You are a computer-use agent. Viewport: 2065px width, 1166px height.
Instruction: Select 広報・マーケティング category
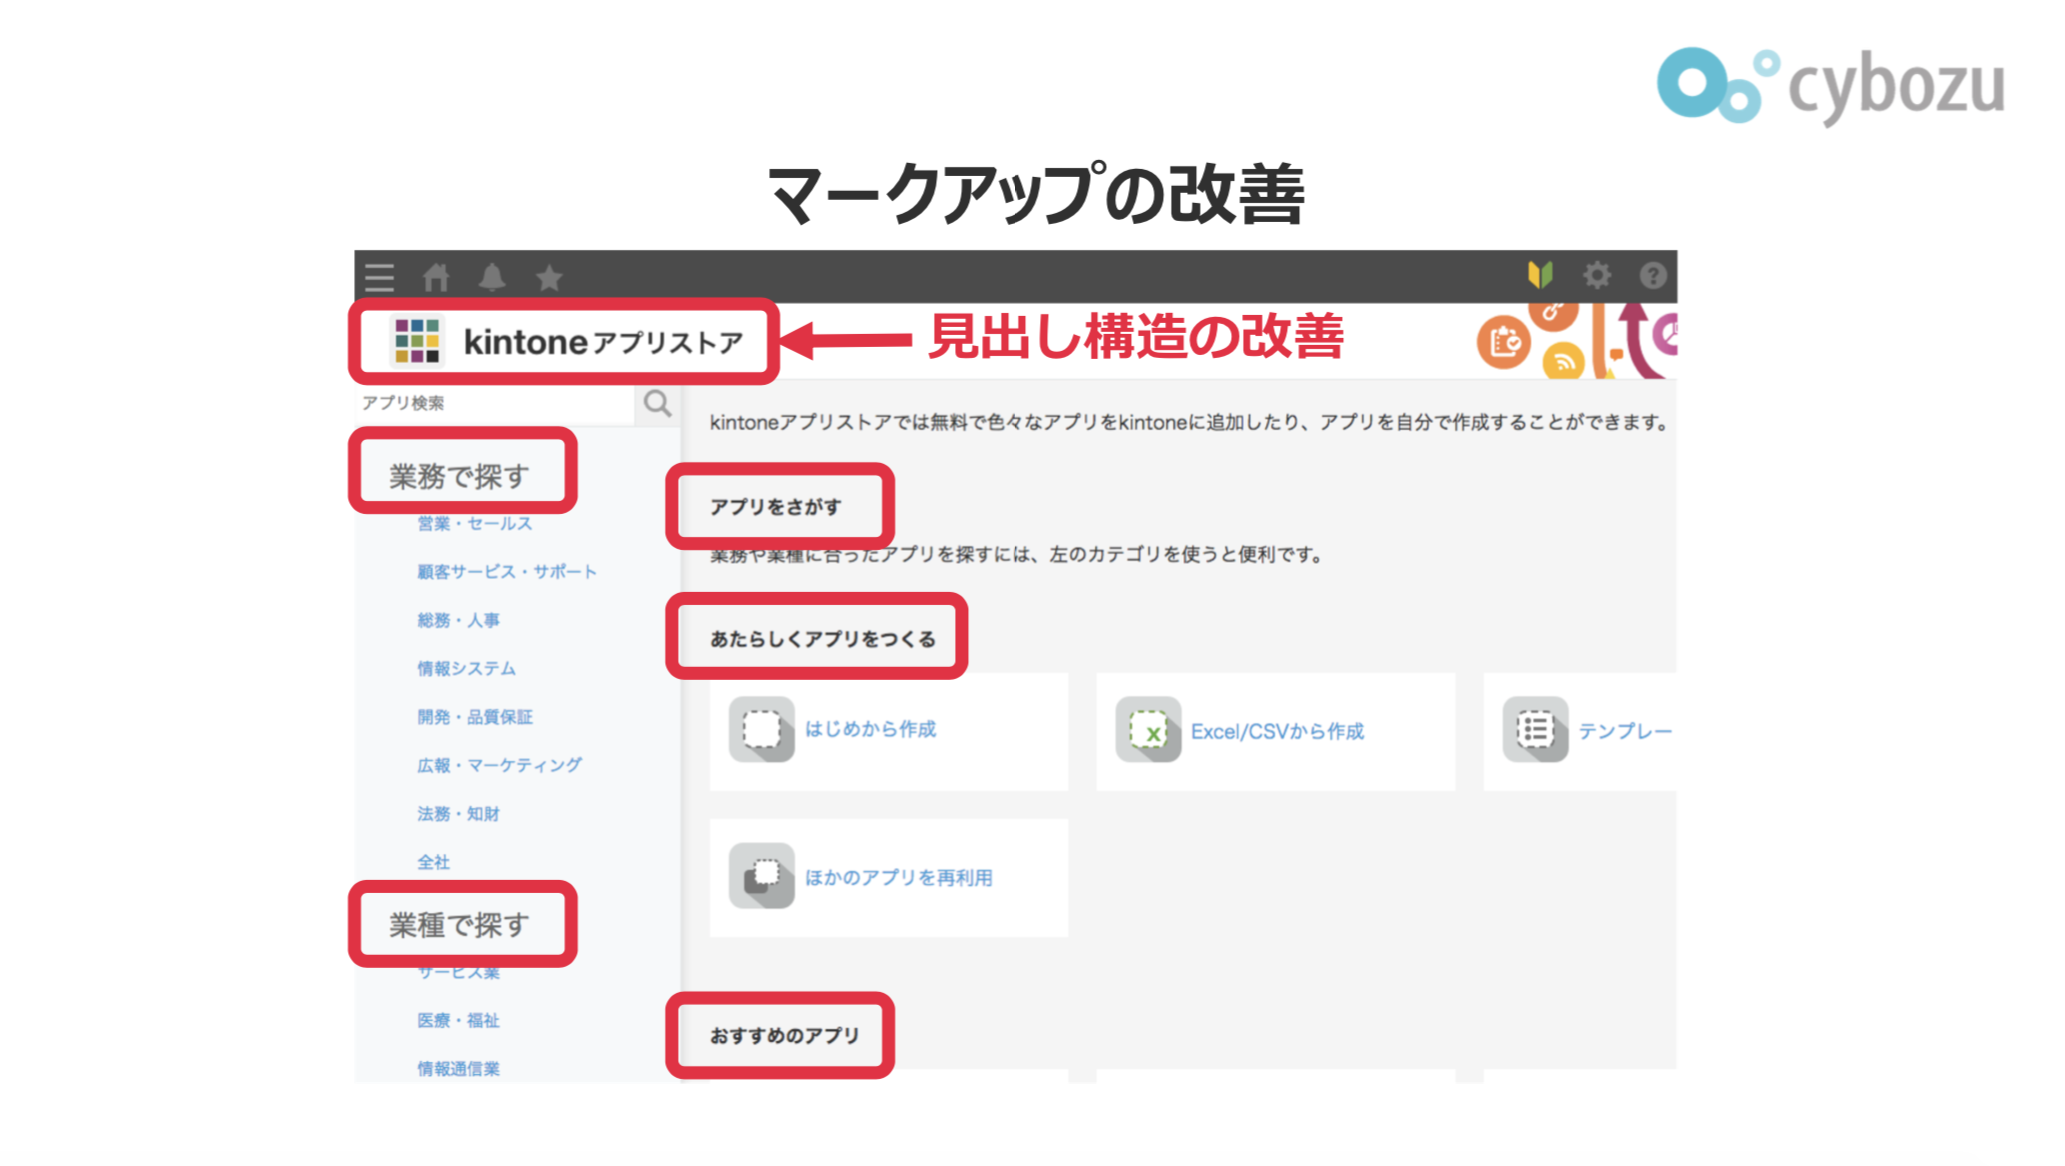point(499,765)
